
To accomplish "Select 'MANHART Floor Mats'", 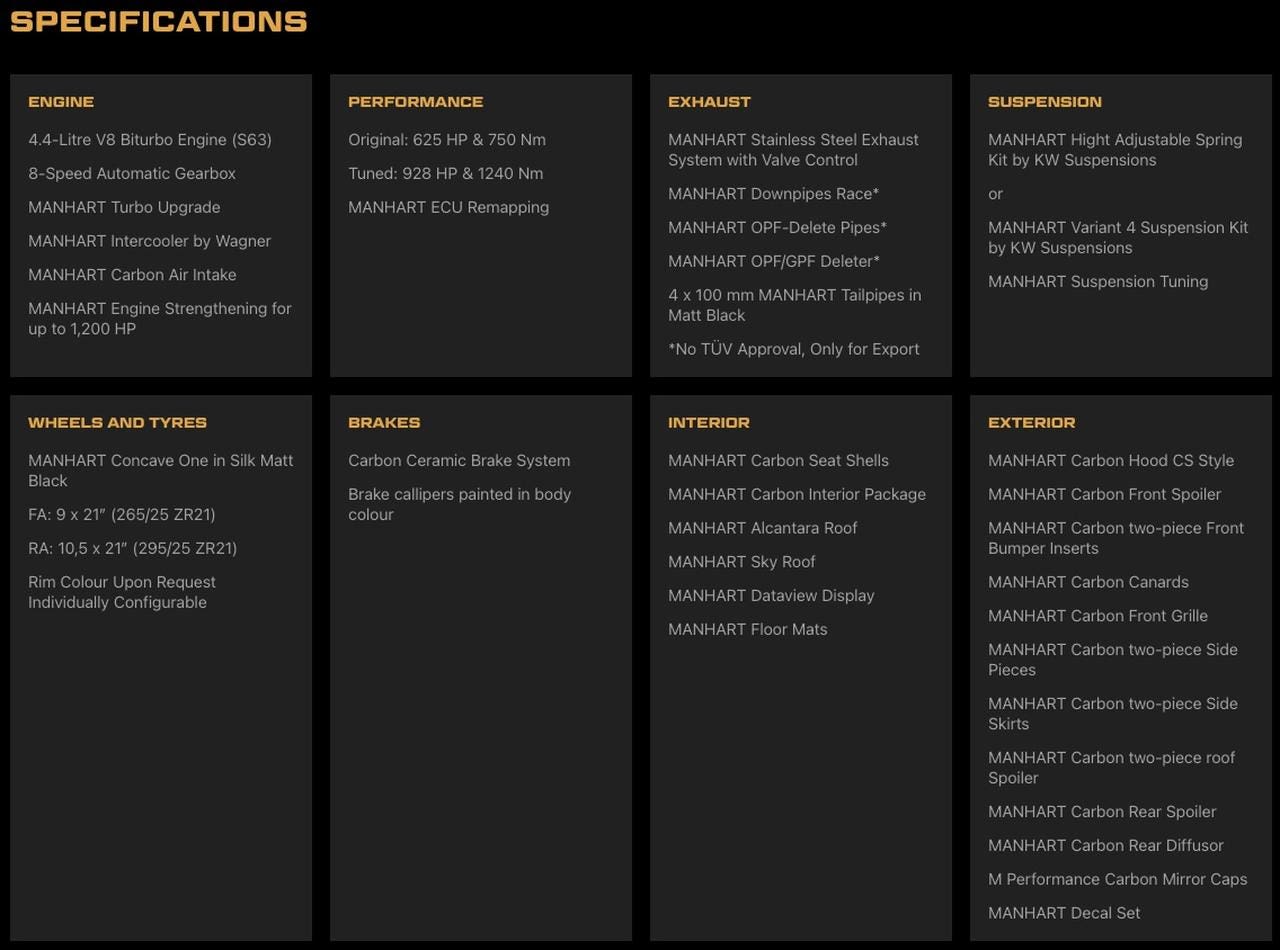I will click(748, 630).
